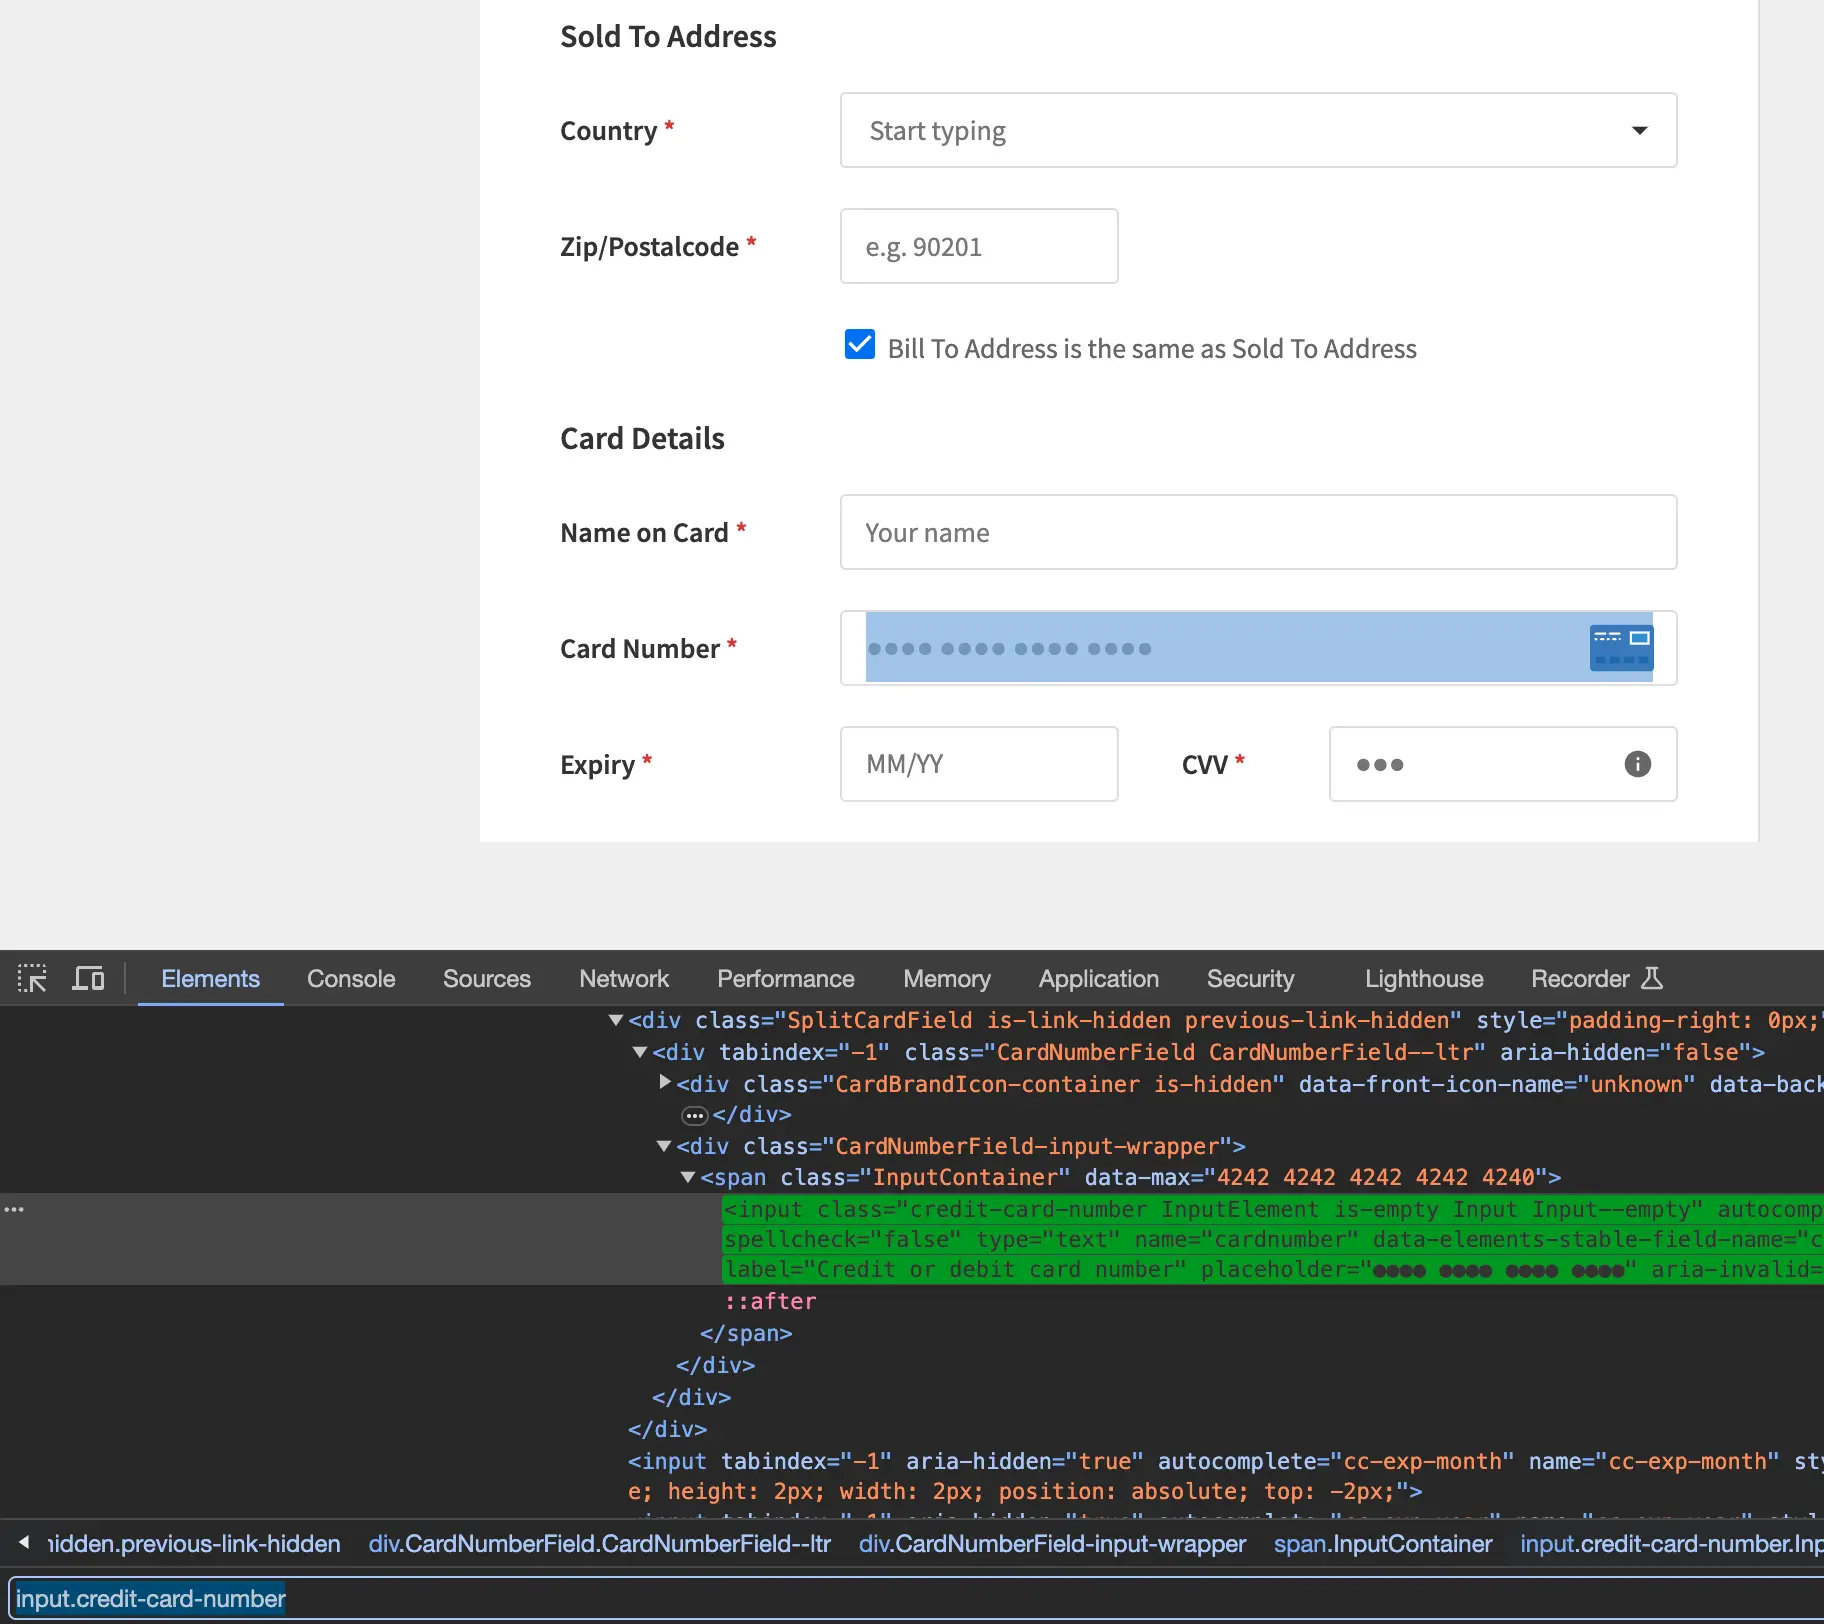This screenshot has width=1824, height=1624.
Task: Open the Lighthouse tab
Action: tap(1424, 978)
